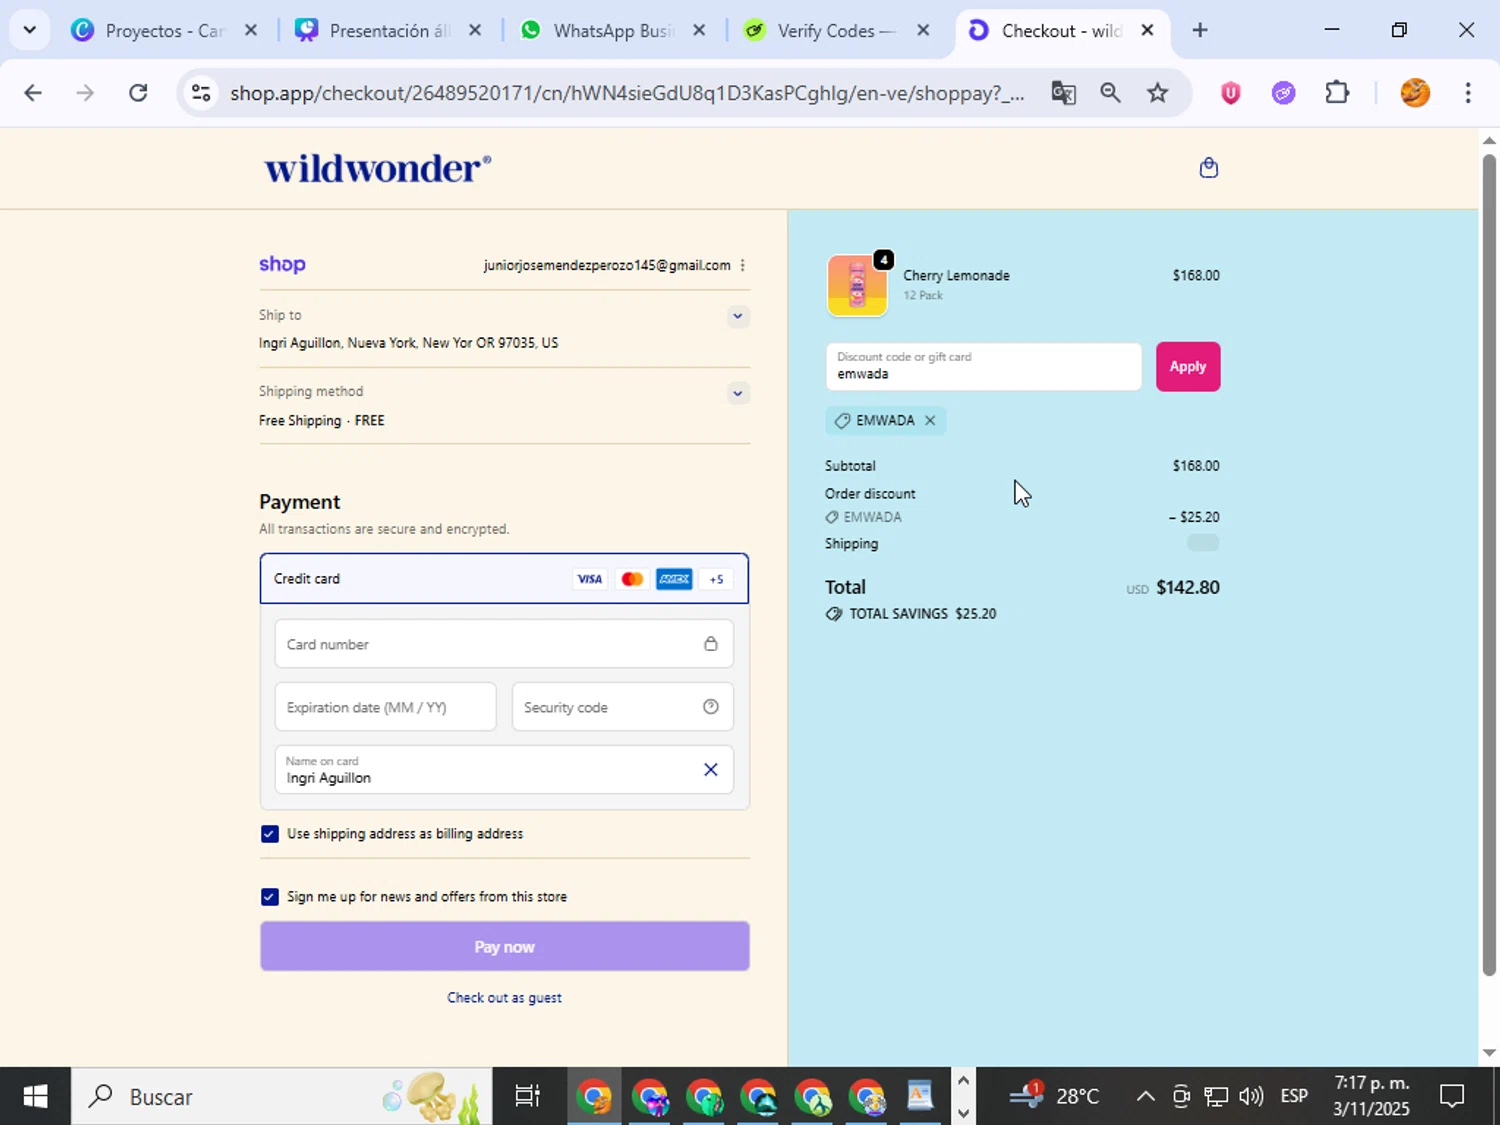Click the Shop Pay logo
The width and height of the screenshot is (1500, 1125).
282,264
